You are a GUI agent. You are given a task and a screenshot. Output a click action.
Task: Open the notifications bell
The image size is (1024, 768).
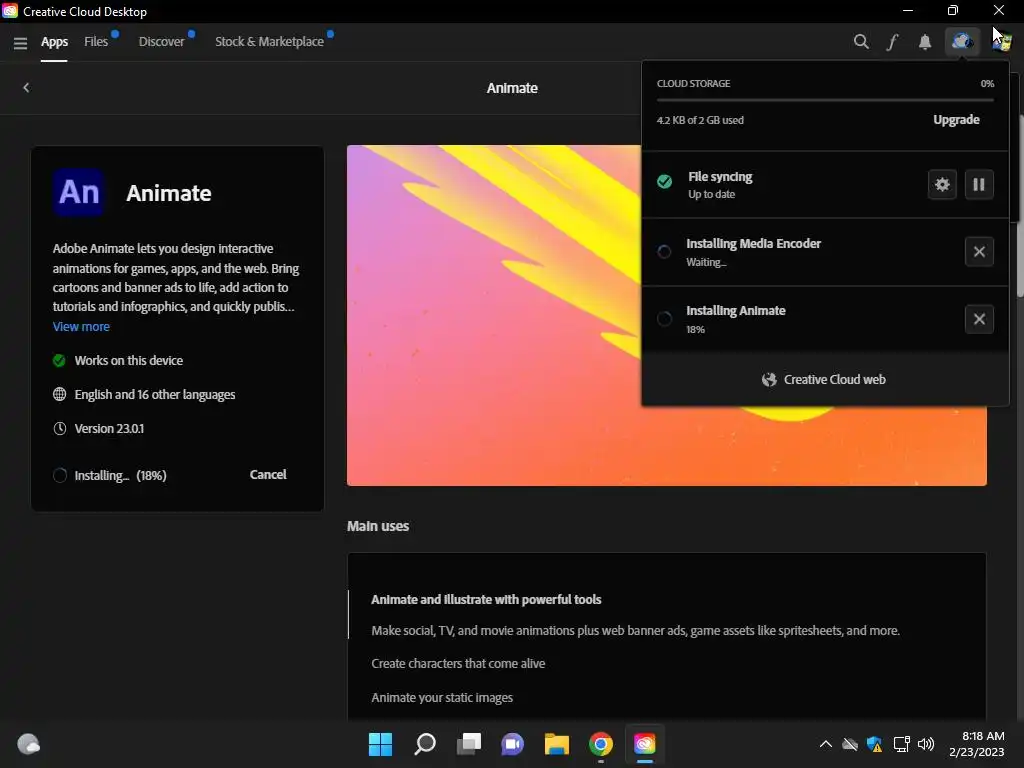pyautogui.click(x=925, y=42)
